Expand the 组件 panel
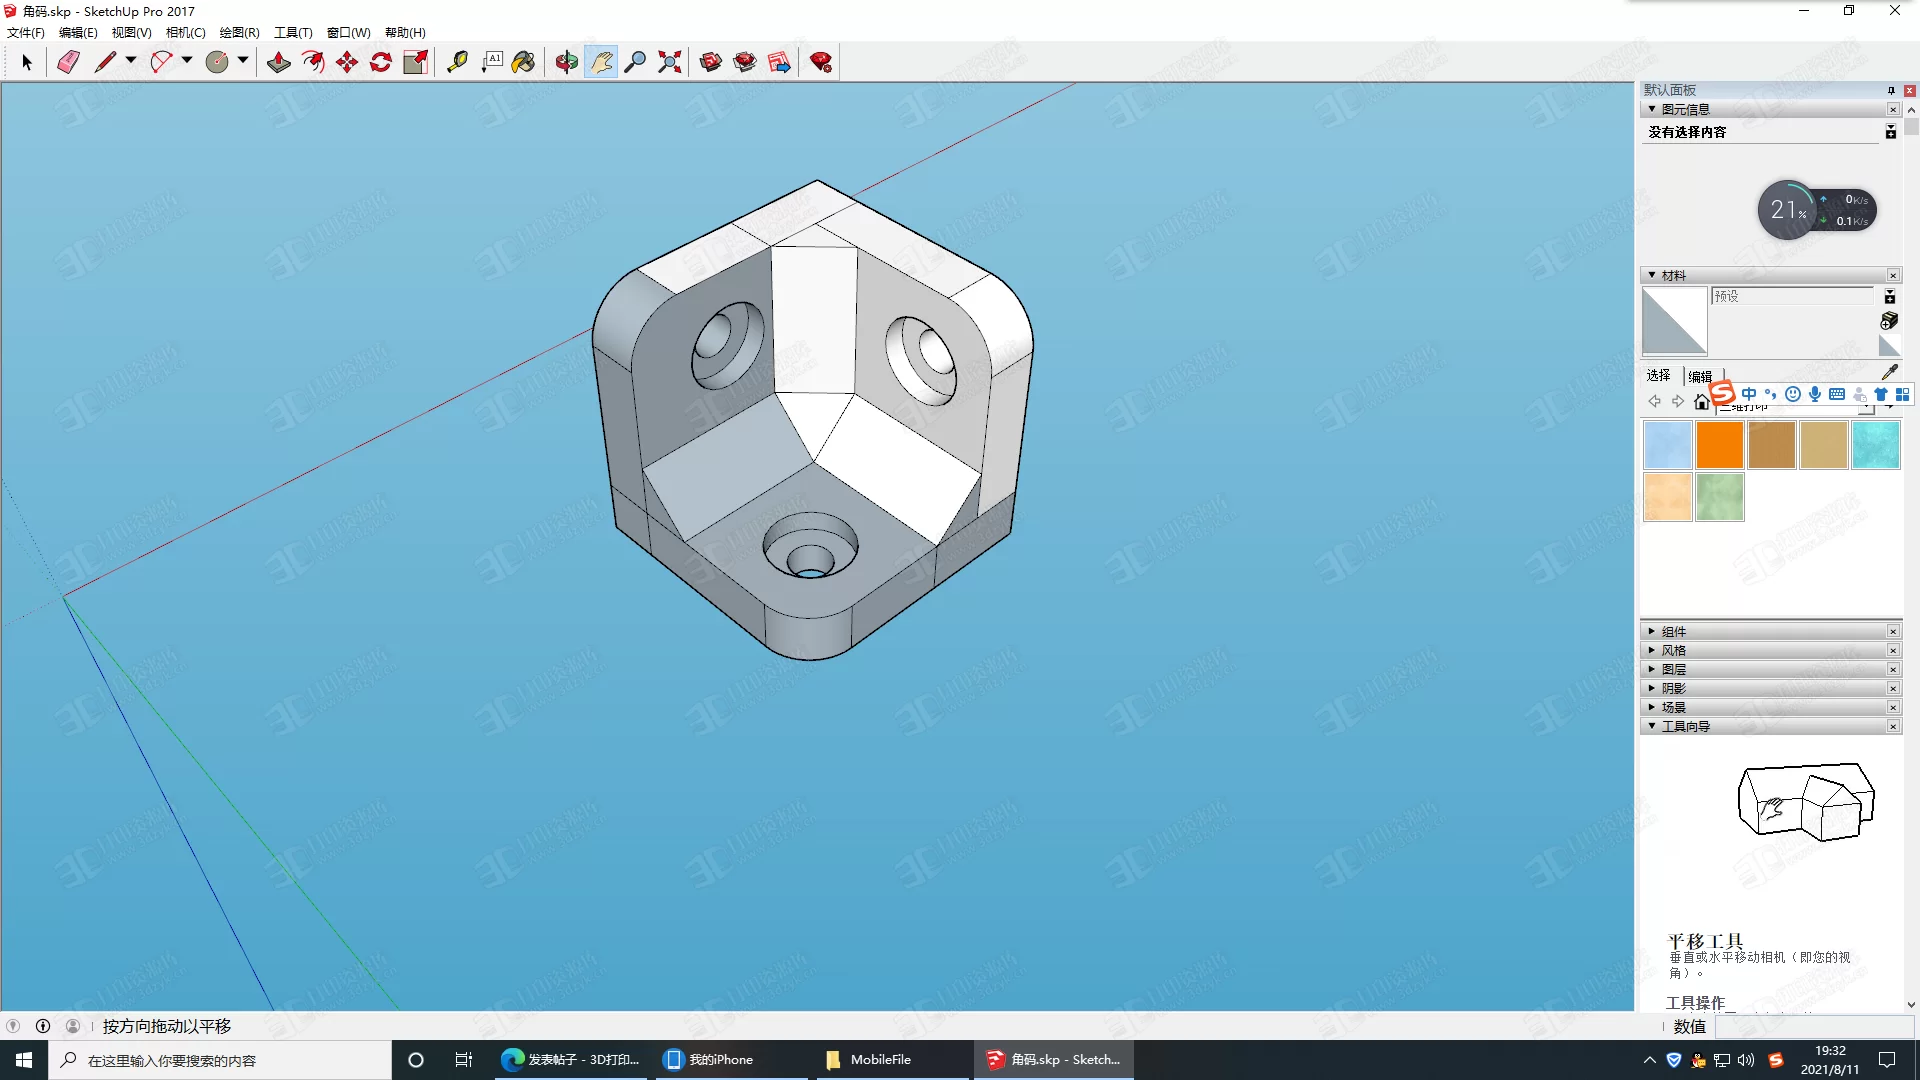 (1652, 631)
